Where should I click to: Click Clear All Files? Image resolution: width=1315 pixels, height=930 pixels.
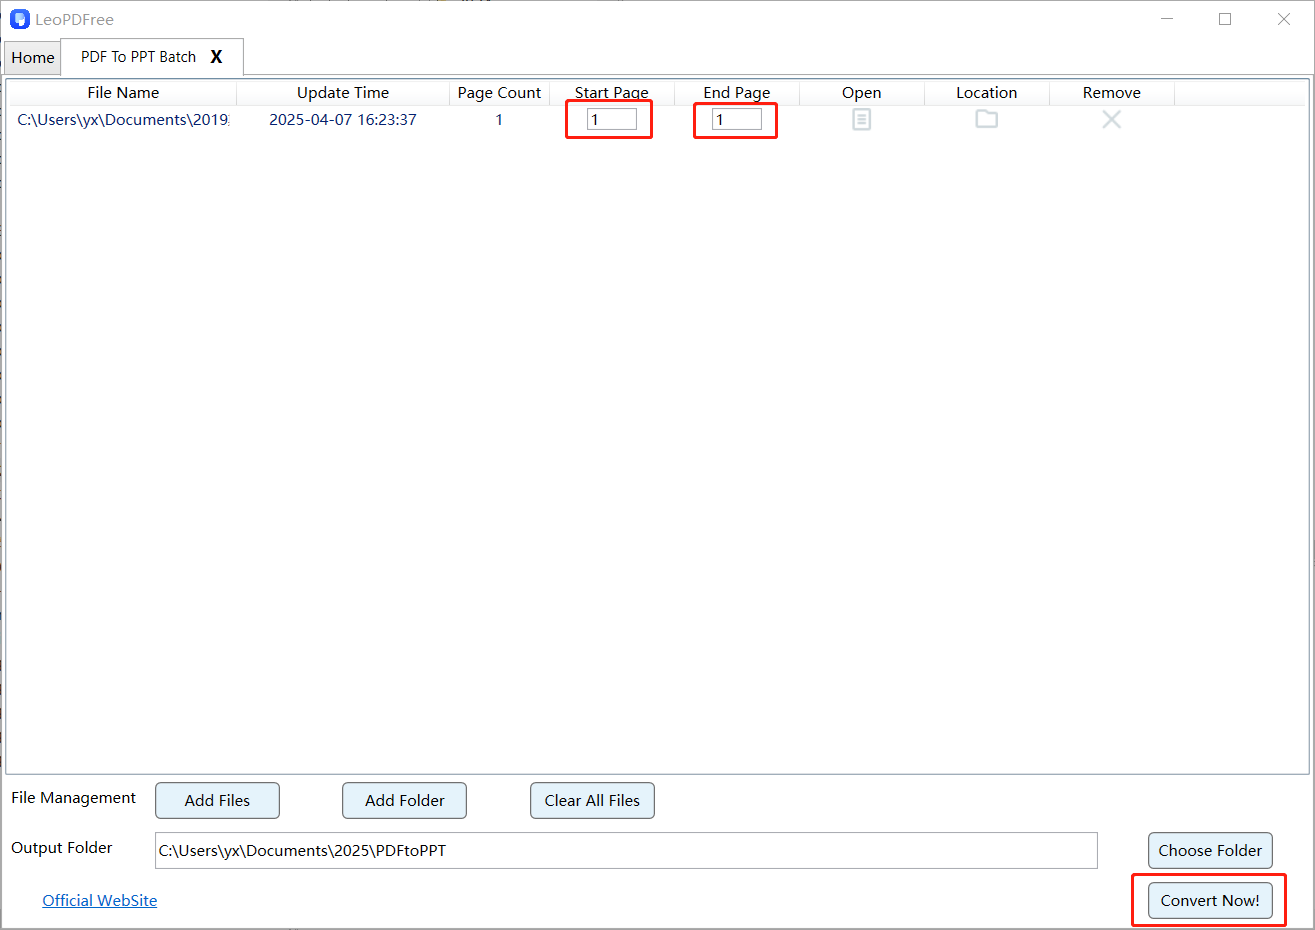(592, 800)
